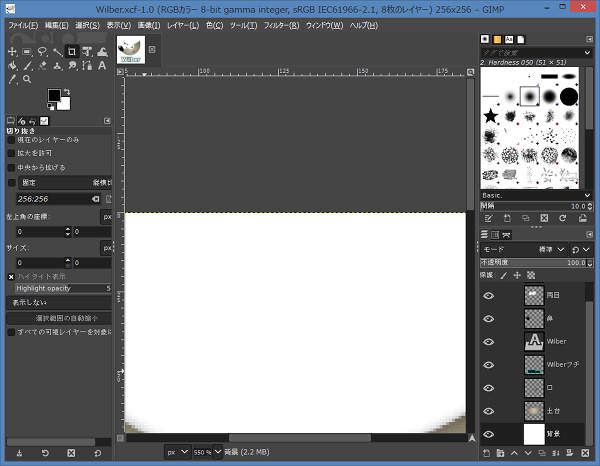
Task: Toggle visibility of the 背景 layer
Action: [489, 434]
